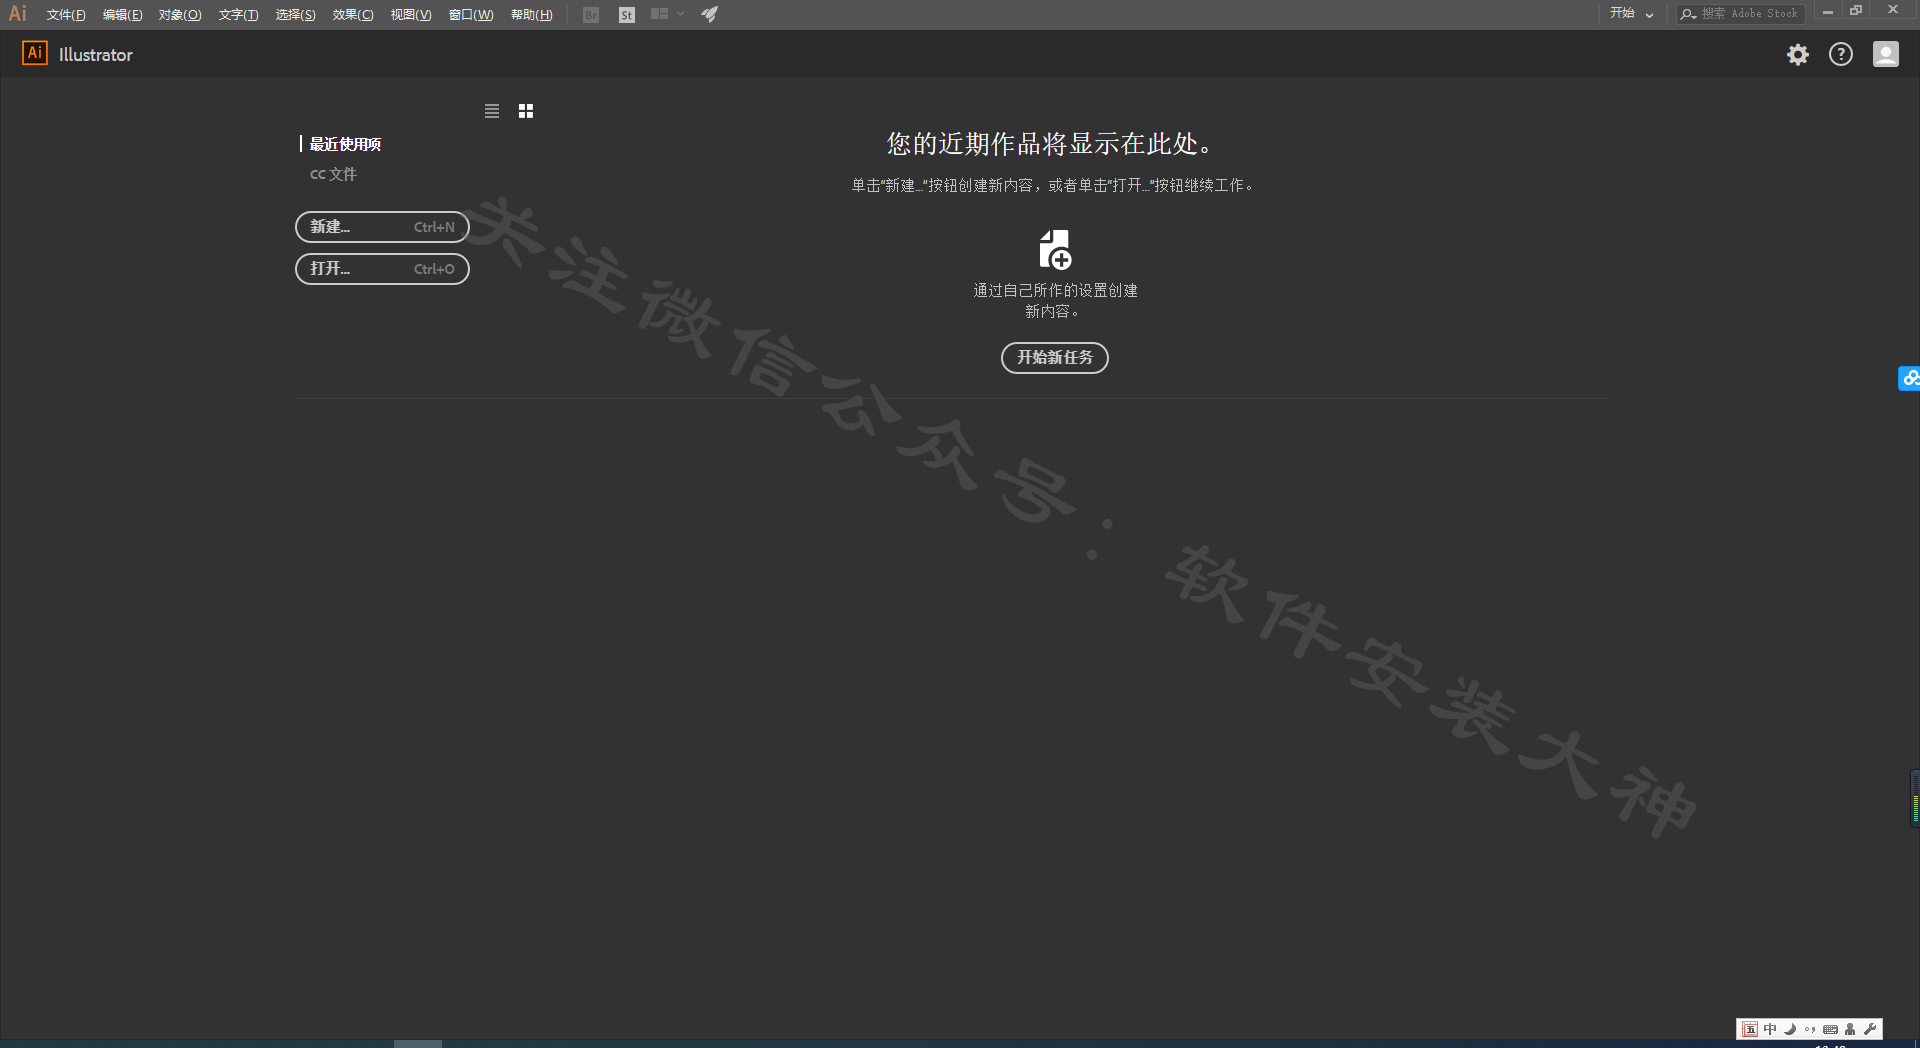This screenshot has height=1048, width=1920.
Task: Click the user person icon in IME bar
Action: pyautogui.click(x=1850, y=1029)
